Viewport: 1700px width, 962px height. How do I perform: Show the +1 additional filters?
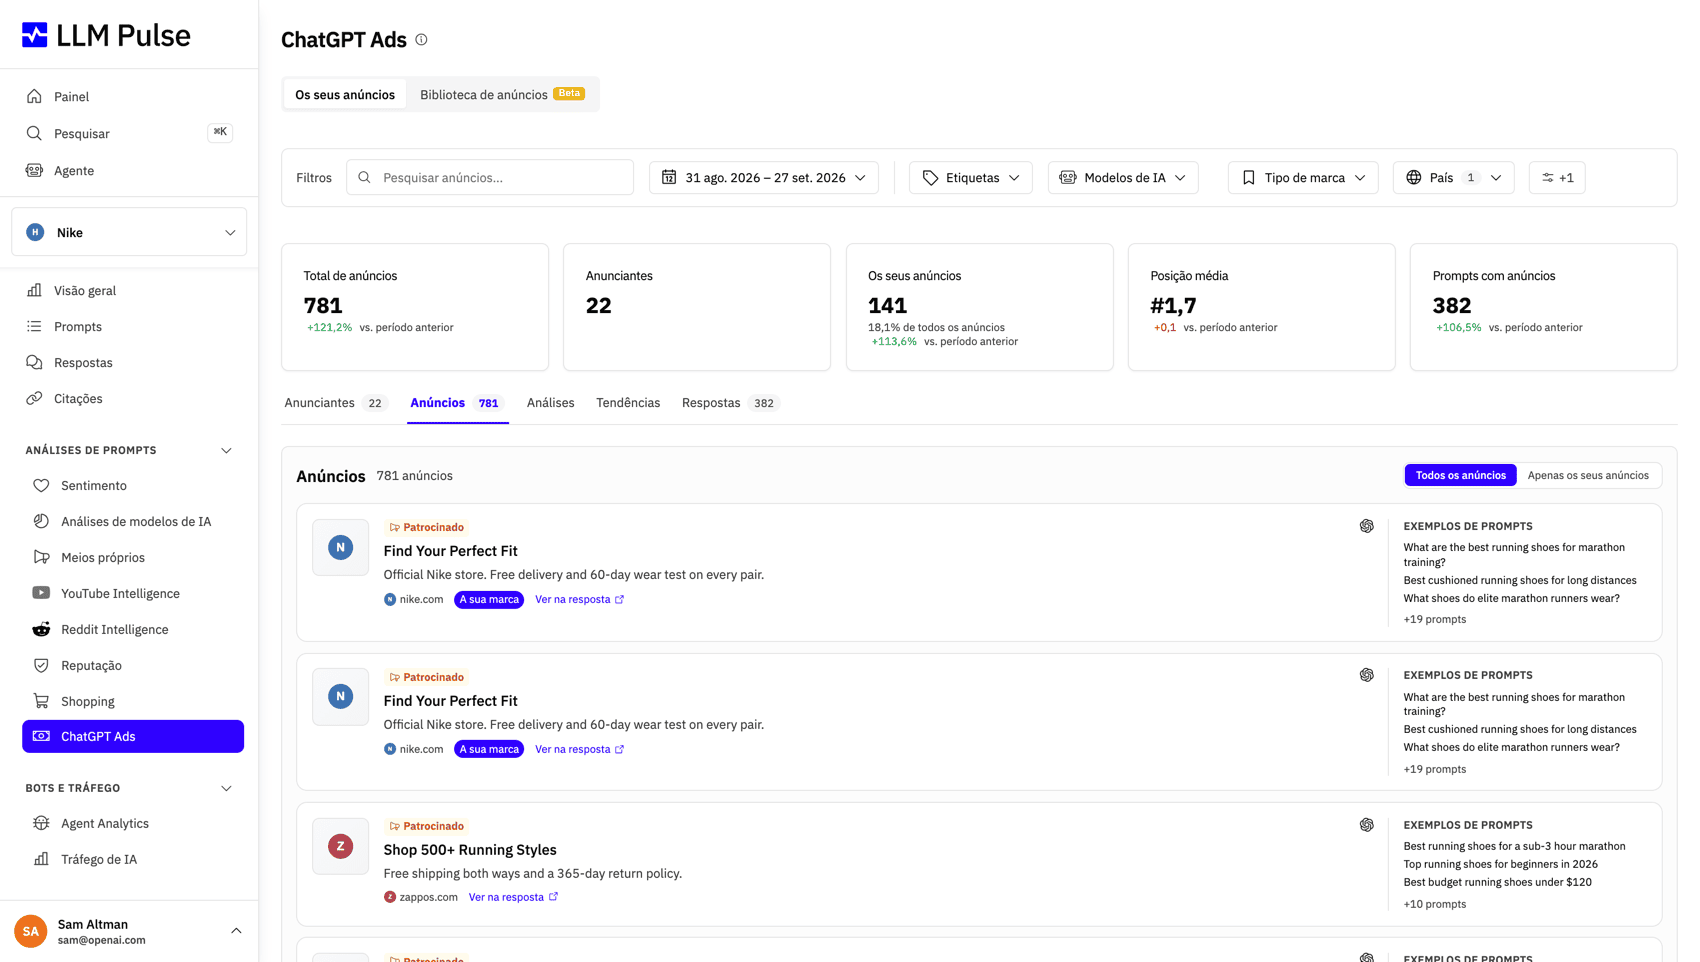coord(1557,178)
